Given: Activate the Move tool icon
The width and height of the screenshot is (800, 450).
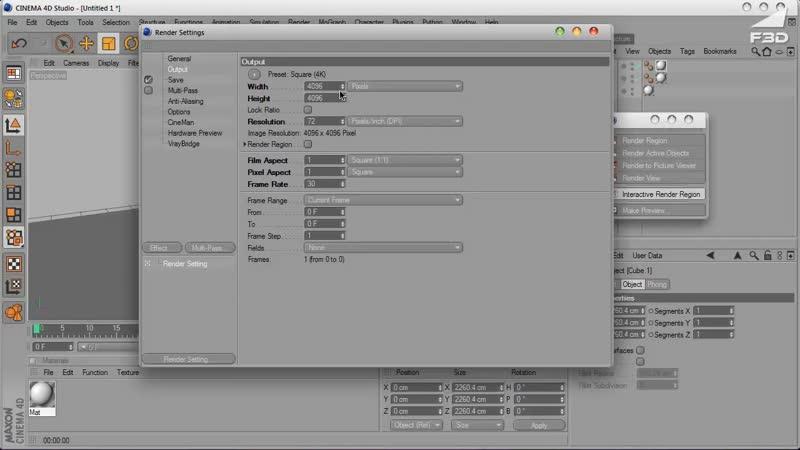Looking at the screenshot, I should 86,43.
